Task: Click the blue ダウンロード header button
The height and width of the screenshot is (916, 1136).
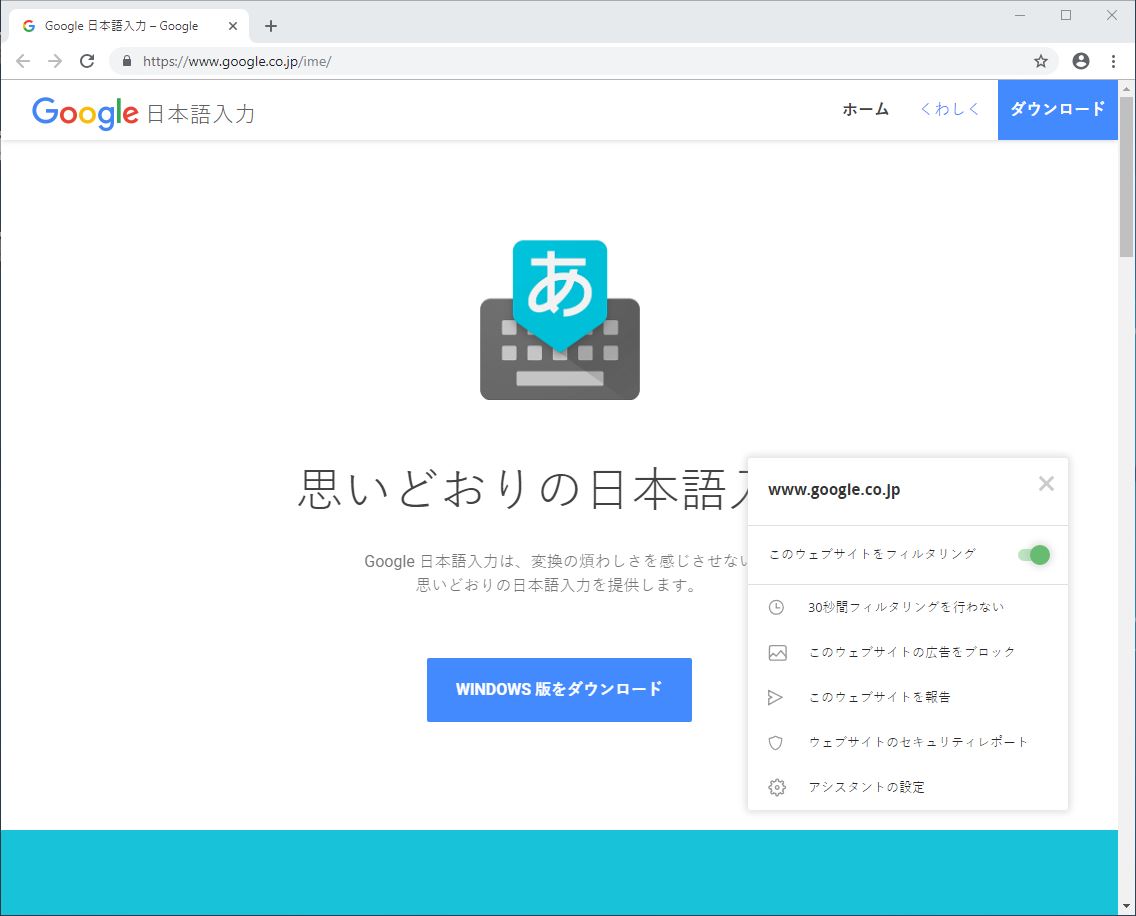Action: pos(1058,109)
